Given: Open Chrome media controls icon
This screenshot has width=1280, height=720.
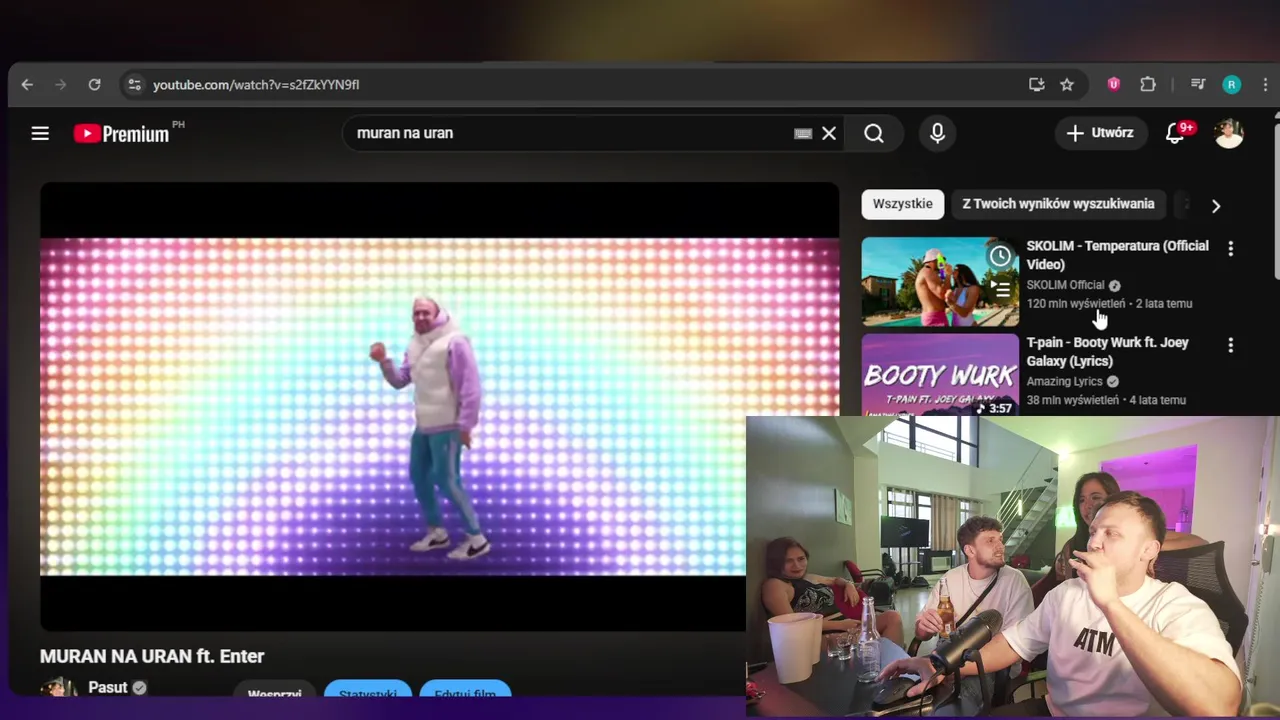Looking at the screenshot, I should point(1197,85).
